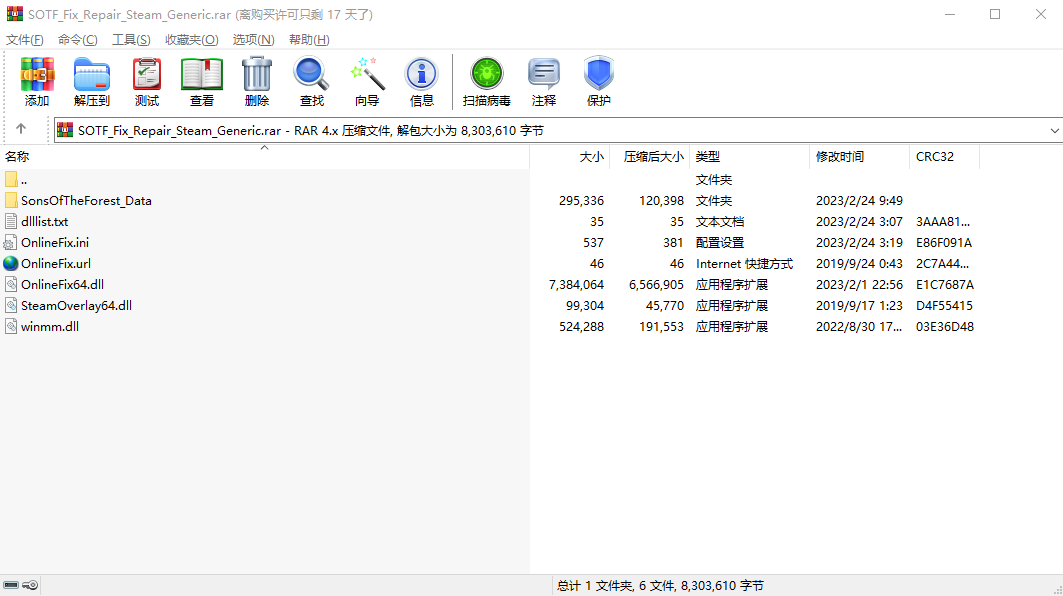Click the Delete (删除) trash icon
The image size is (1063, 596).
pyautogui.click(x=256, y=75)
